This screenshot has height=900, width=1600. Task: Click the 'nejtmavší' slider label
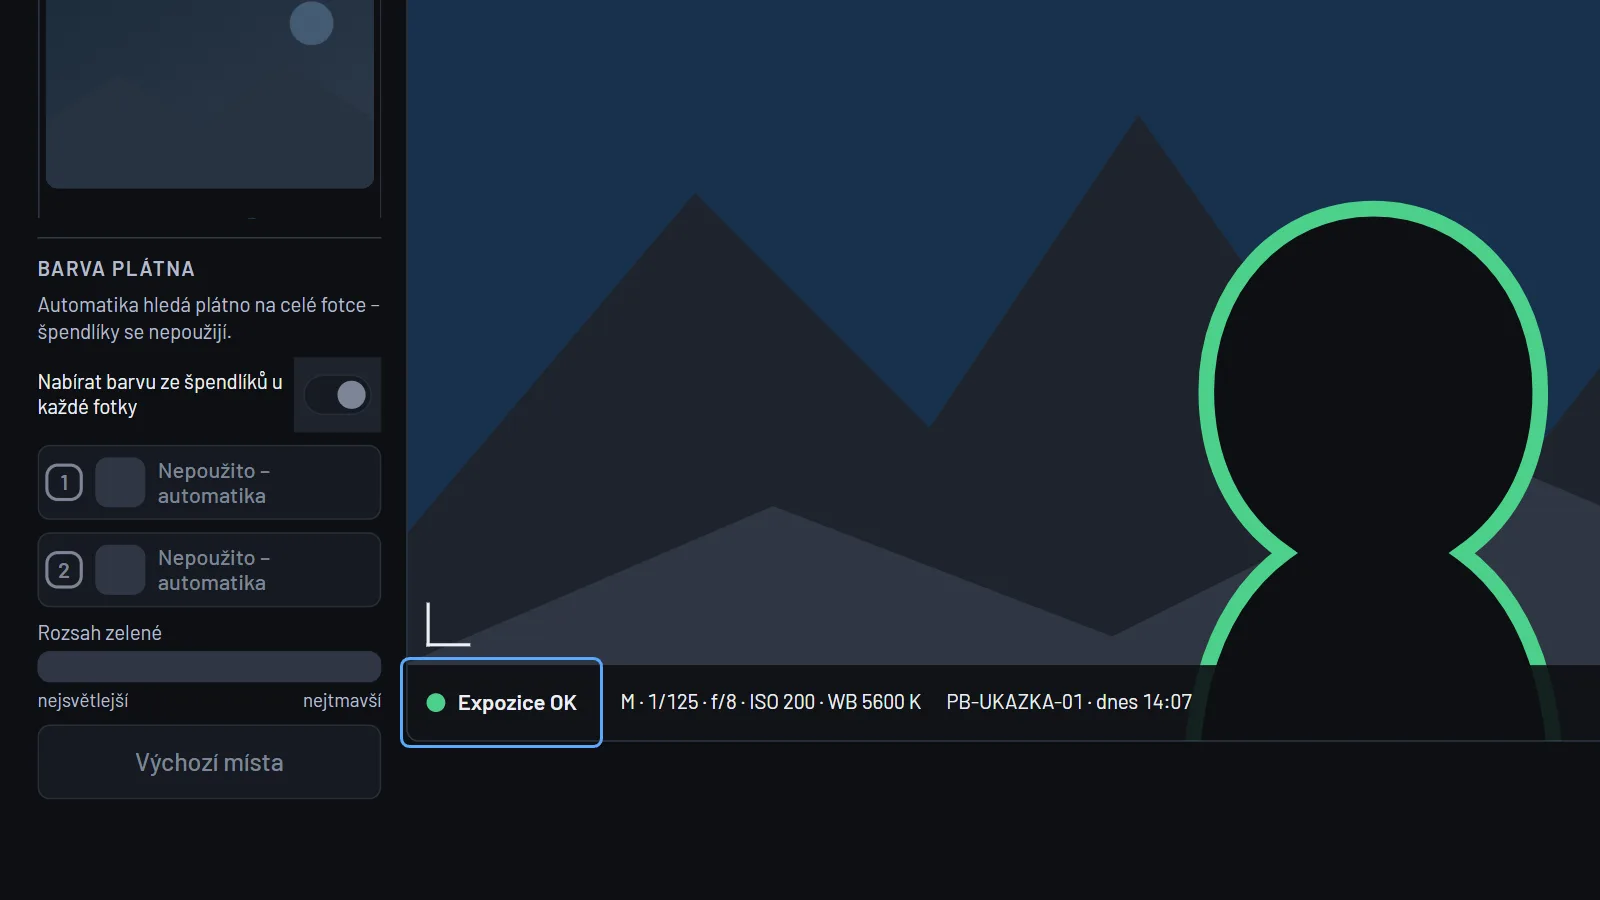point(342,701)
